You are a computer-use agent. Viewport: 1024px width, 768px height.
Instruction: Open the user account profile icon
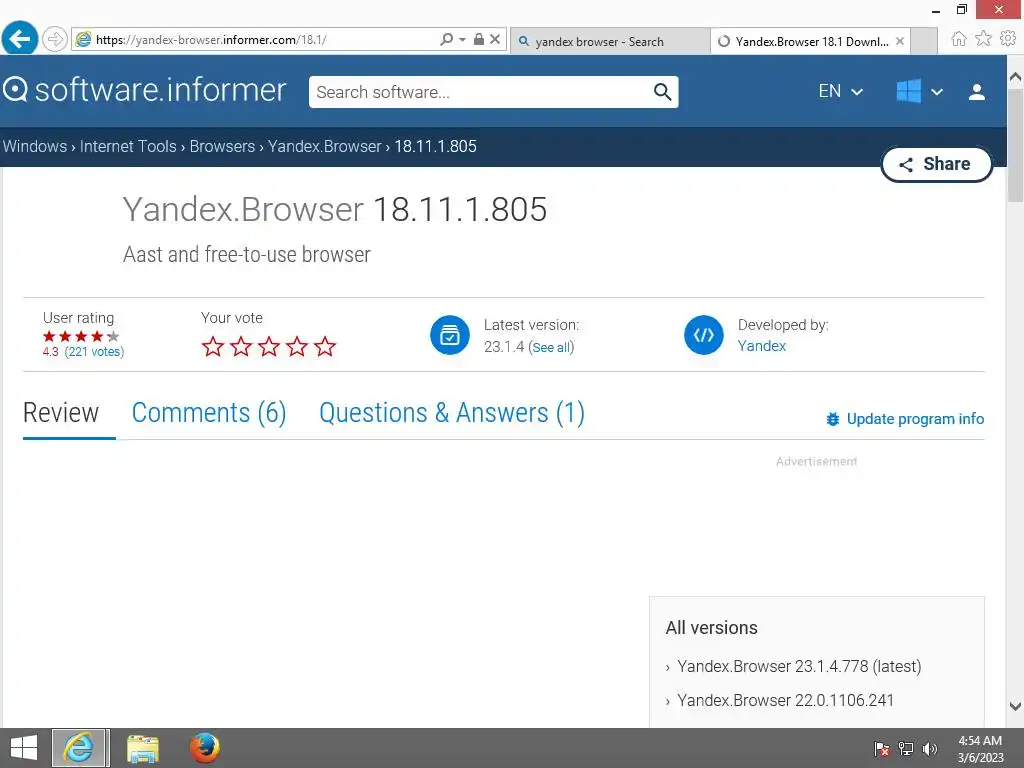pos(976,92)
